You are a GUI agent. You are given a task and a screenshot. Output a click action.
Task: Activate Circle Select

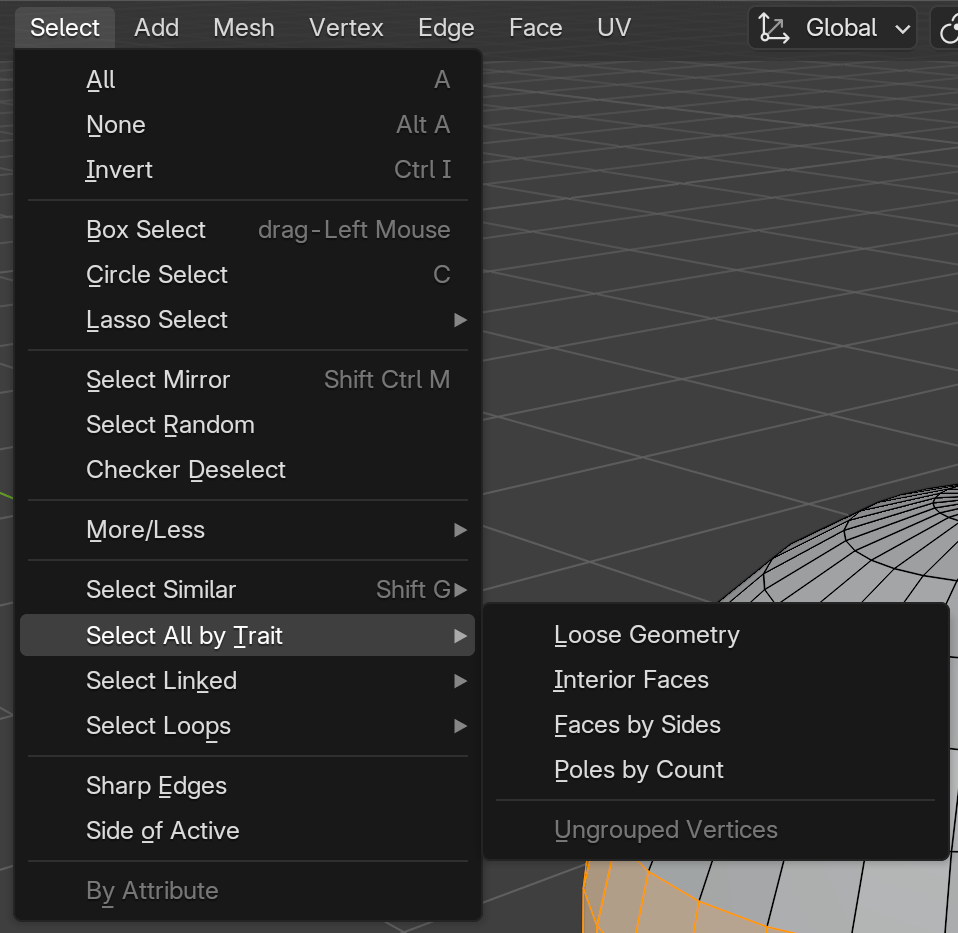pos(247,275)
